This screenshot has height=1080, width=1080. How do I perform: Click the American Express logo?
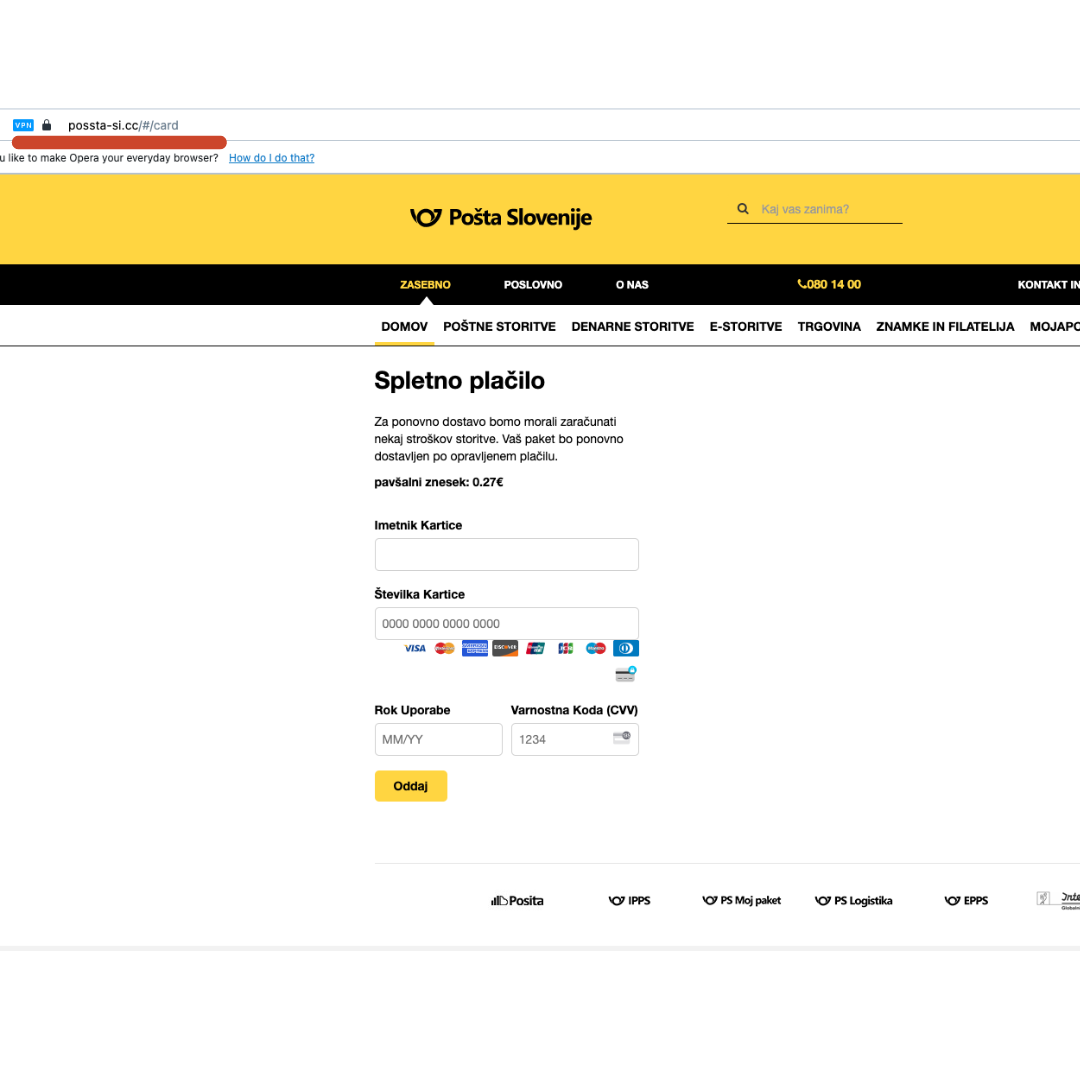tap(475, 648)
